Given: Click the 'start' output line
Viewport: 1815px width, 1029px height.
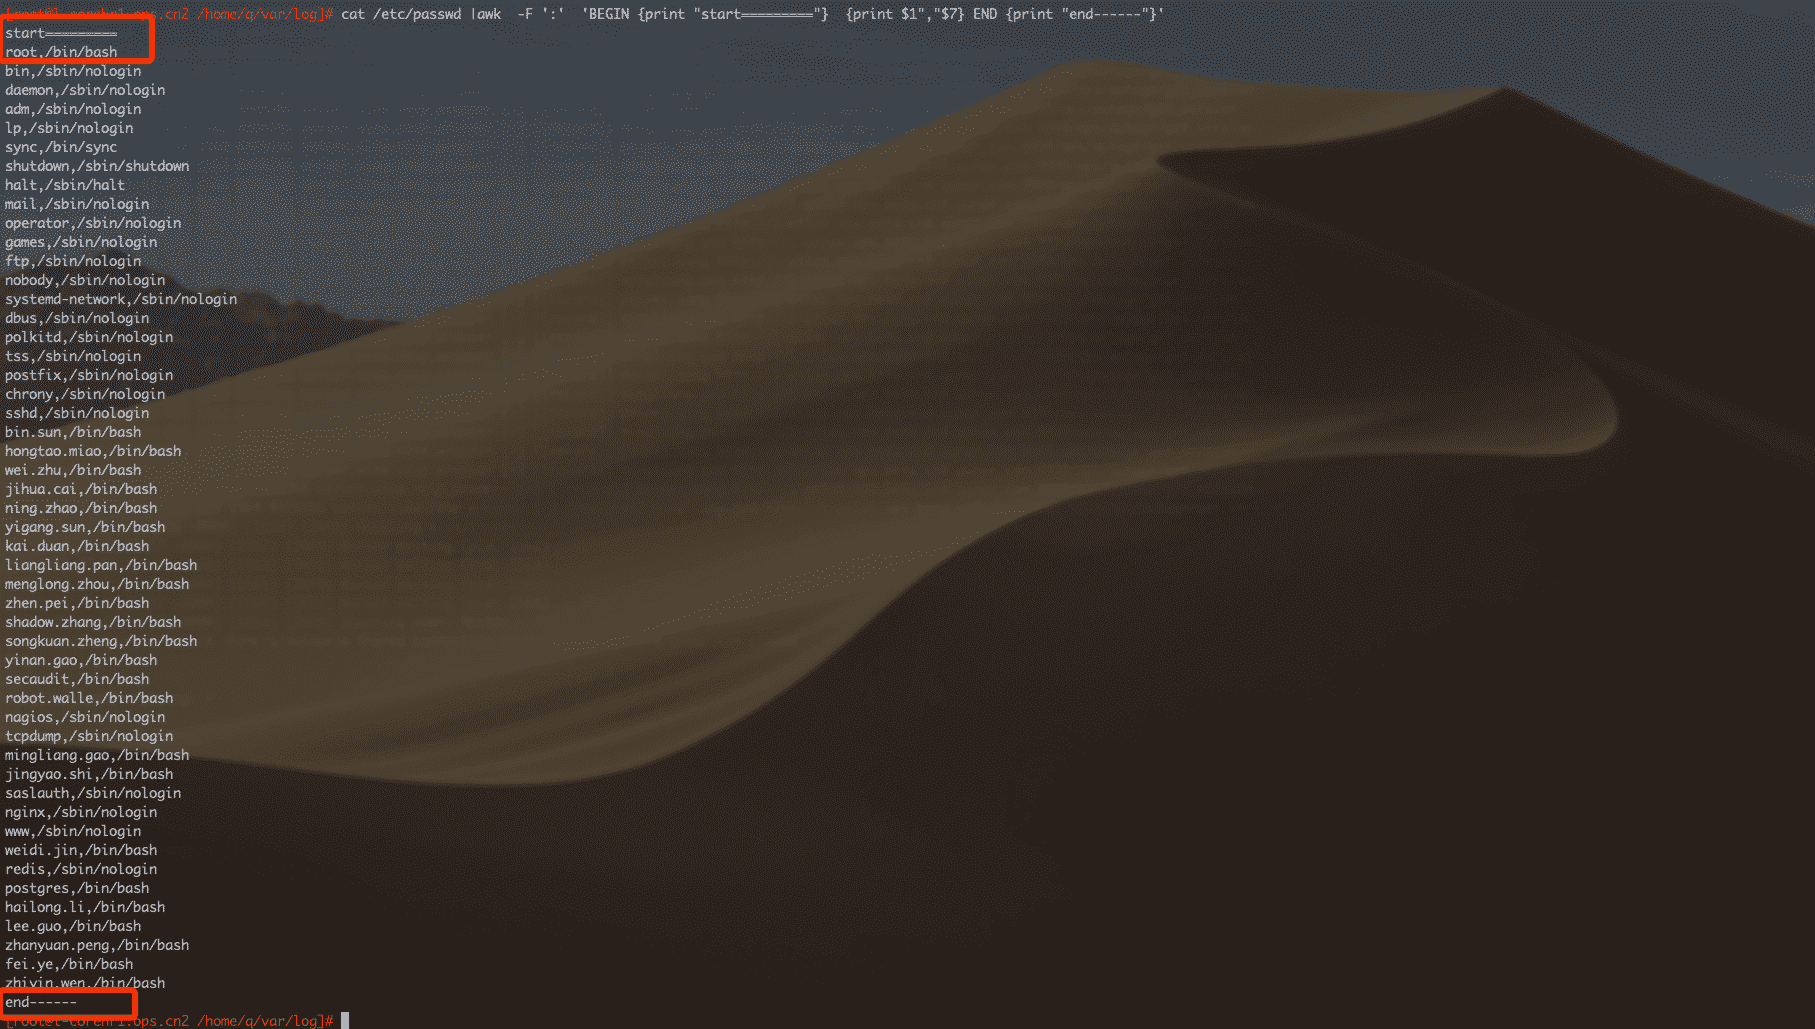Looking at the screenshot, I should (60, 33).
